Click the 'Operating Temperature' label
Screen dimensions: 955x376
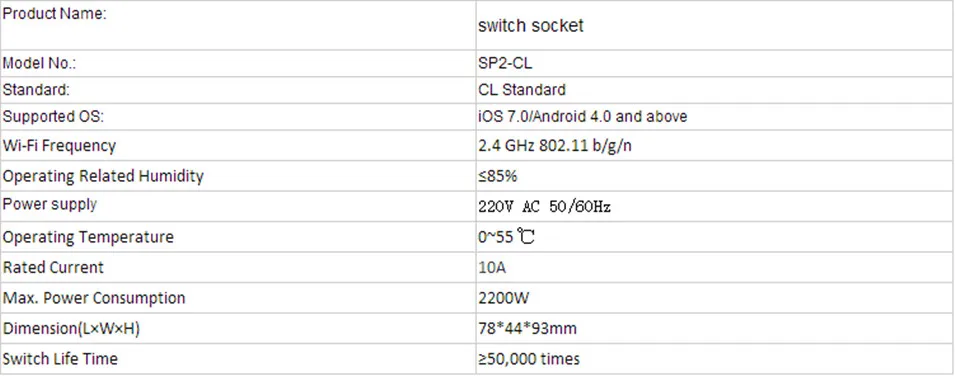88,237
